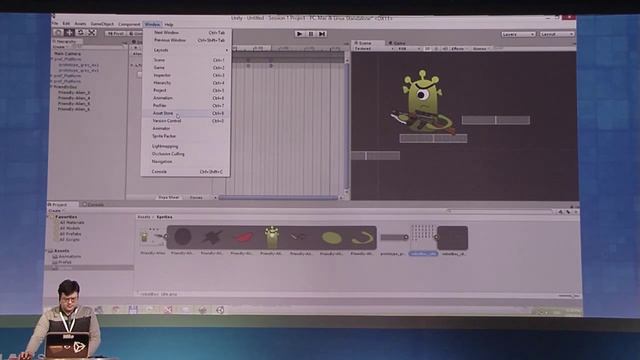Open the scene view Gizmos dropdown
The image size is (640, 360).
tap(481, 49)
